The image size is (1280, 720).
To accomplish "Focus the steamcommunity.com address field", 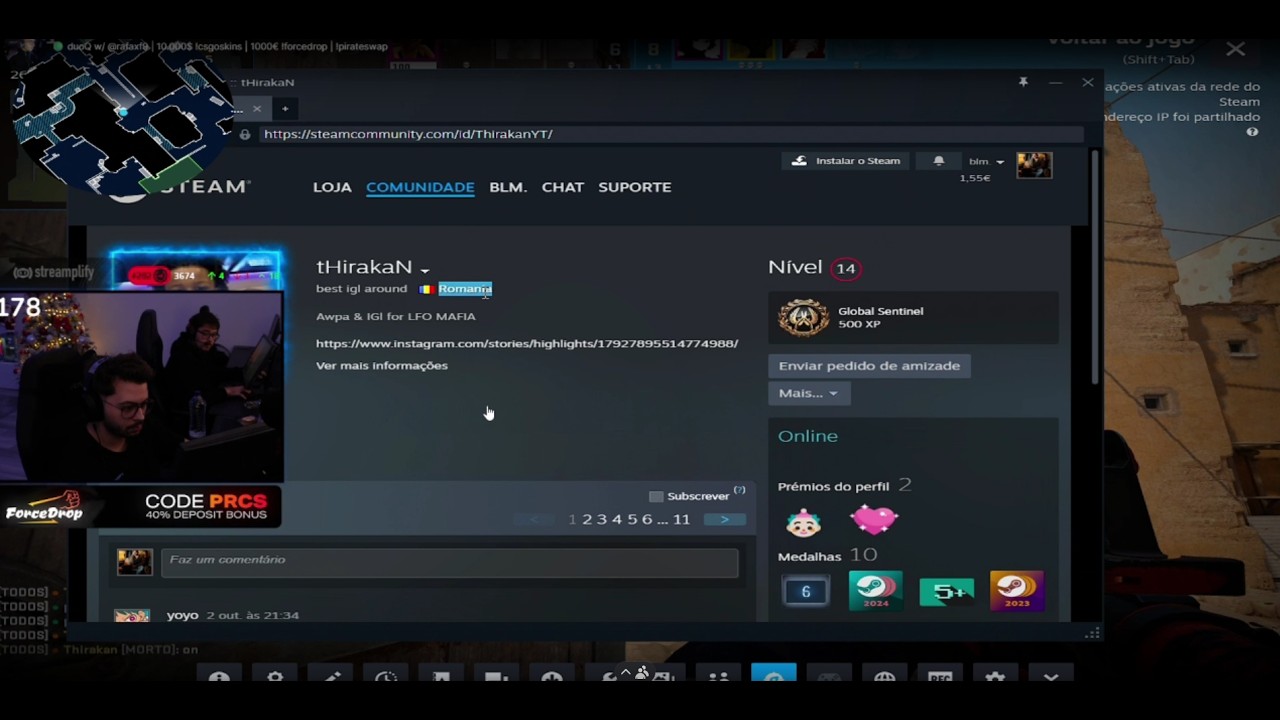I will coord(670,134).
